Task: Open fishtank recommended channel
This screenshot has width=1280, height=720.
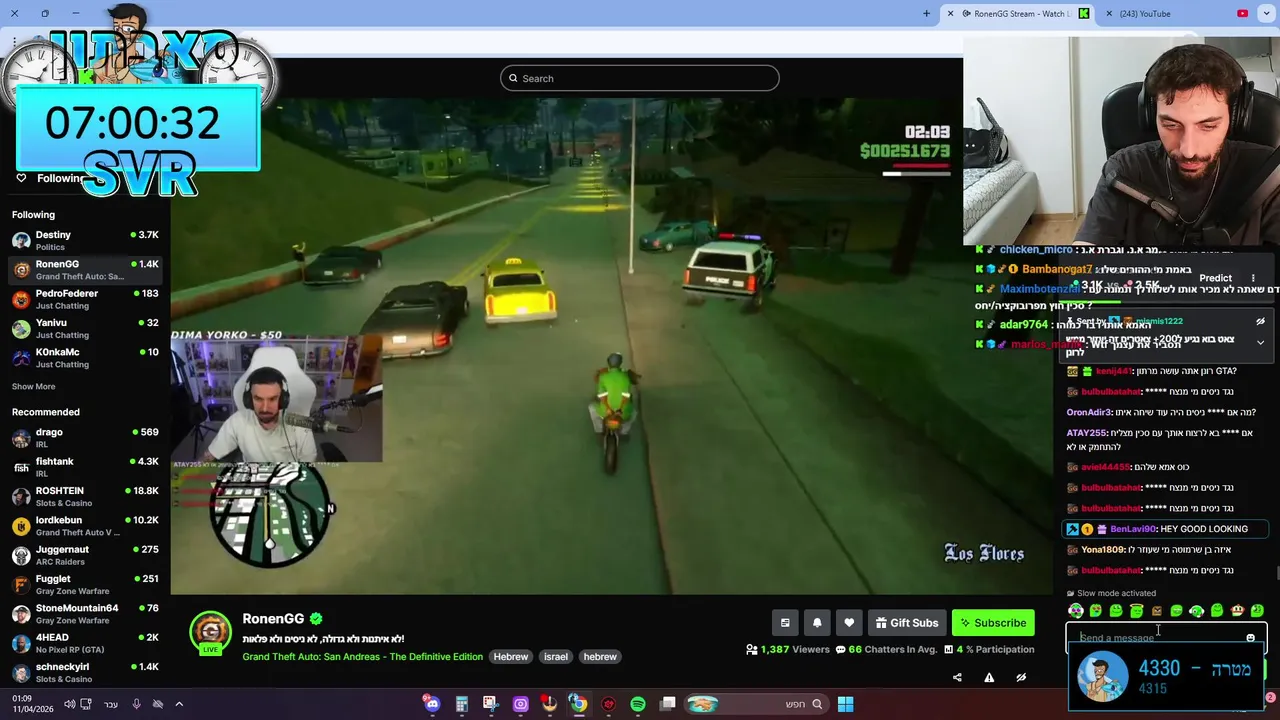Action: click(85, 467)
